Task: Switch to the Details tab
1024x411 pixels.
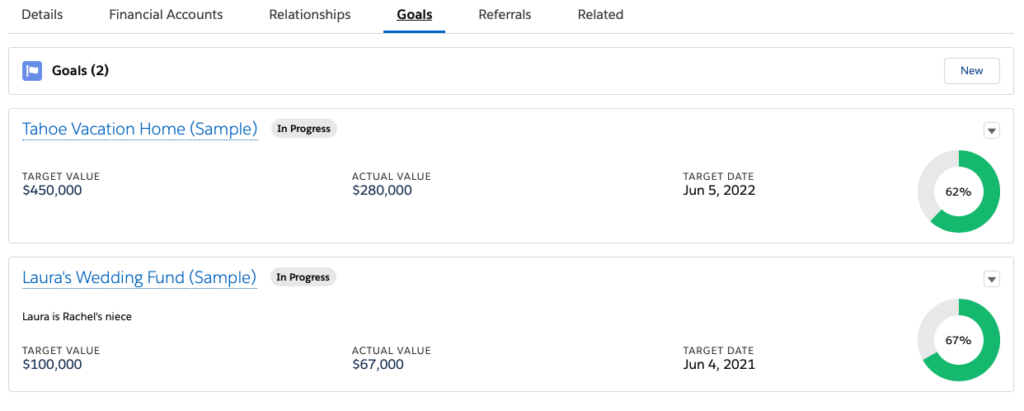Action: point(42,15)
